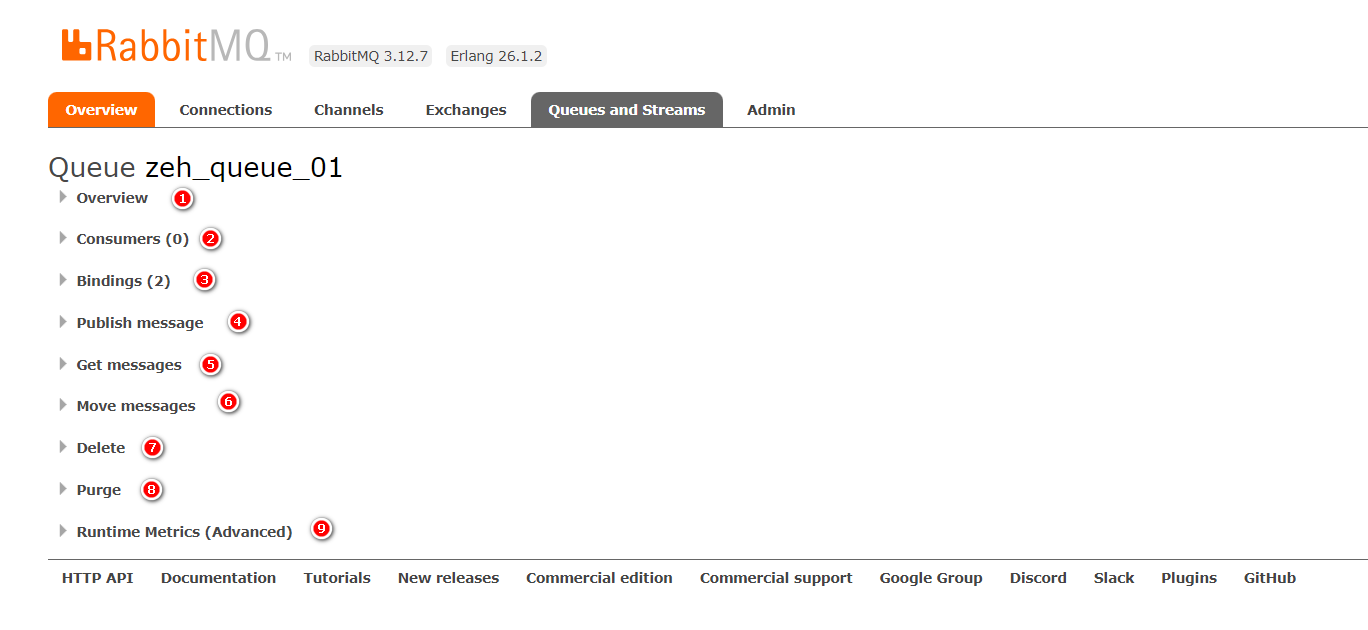Screen dimensions: 1368x630
Task: Go to the Connections tab
Action: 225,110
